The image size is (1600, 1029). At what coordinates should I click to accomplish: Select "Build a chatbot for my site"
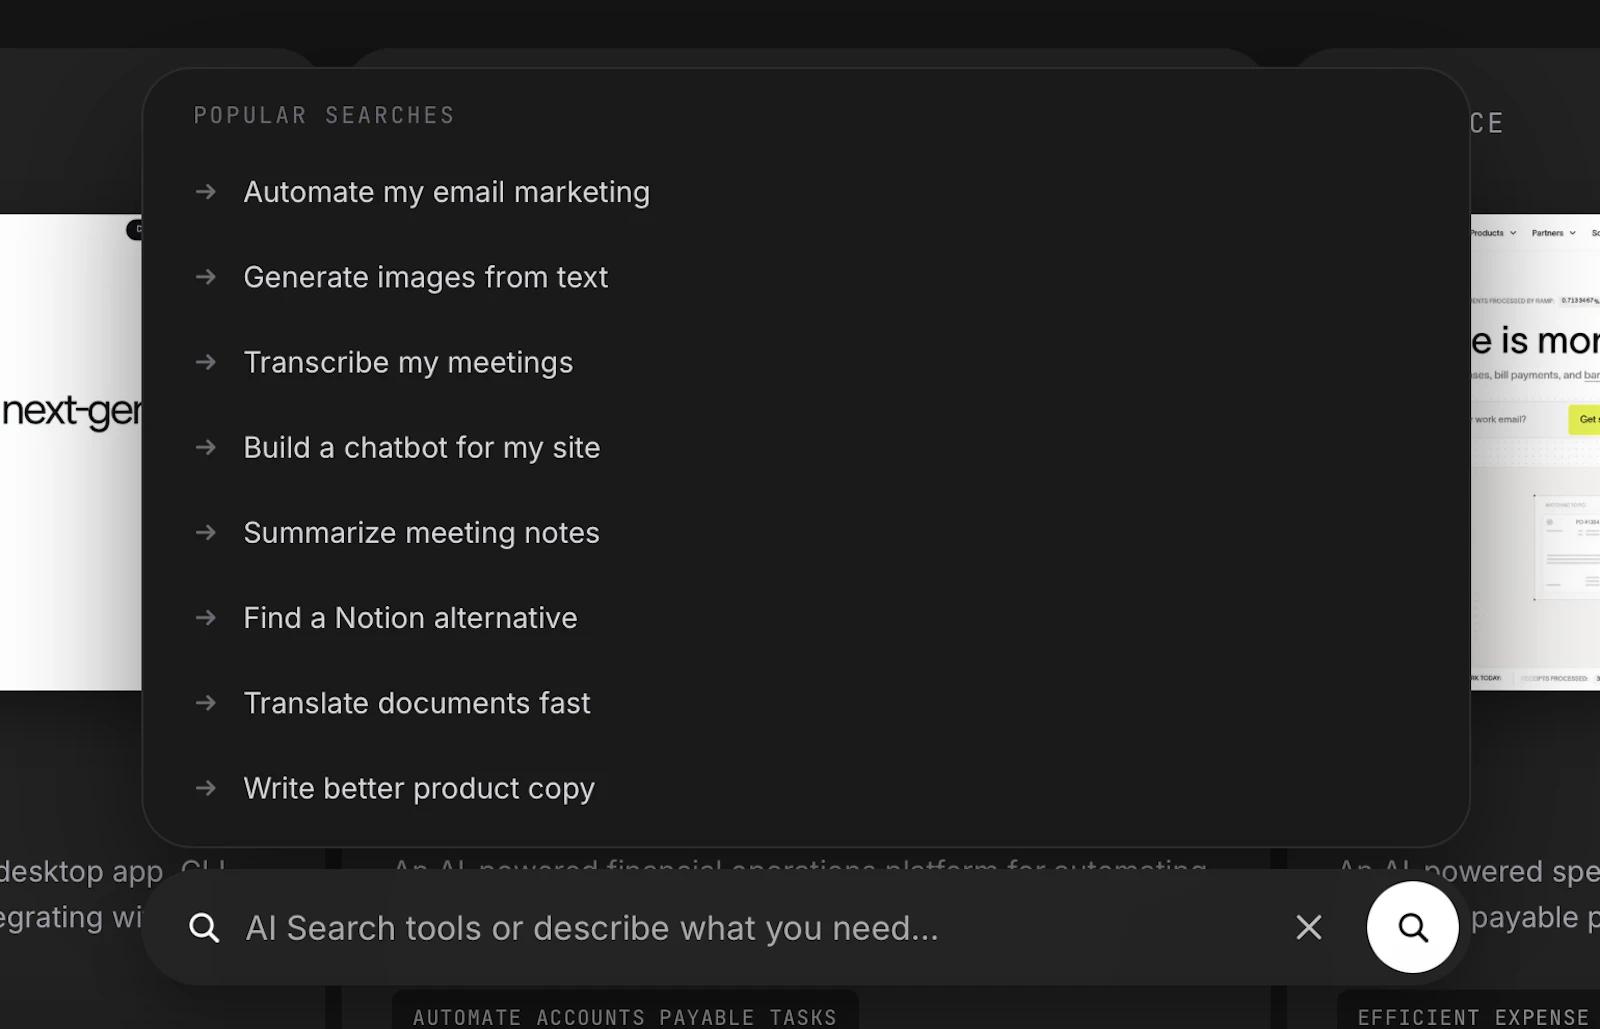point(422,447)
